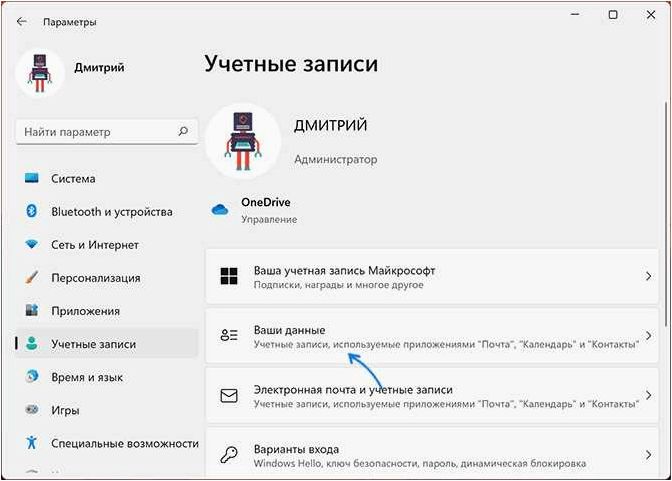
Task: Click the Сеть и Интернет Wi-Fi icon
Action: click(x=32, y=244)
